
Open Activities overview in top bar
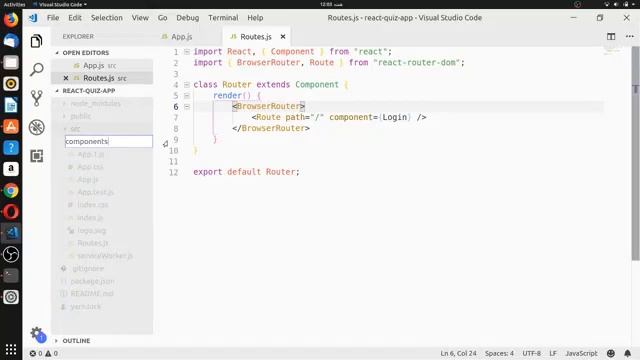point(14,4)
